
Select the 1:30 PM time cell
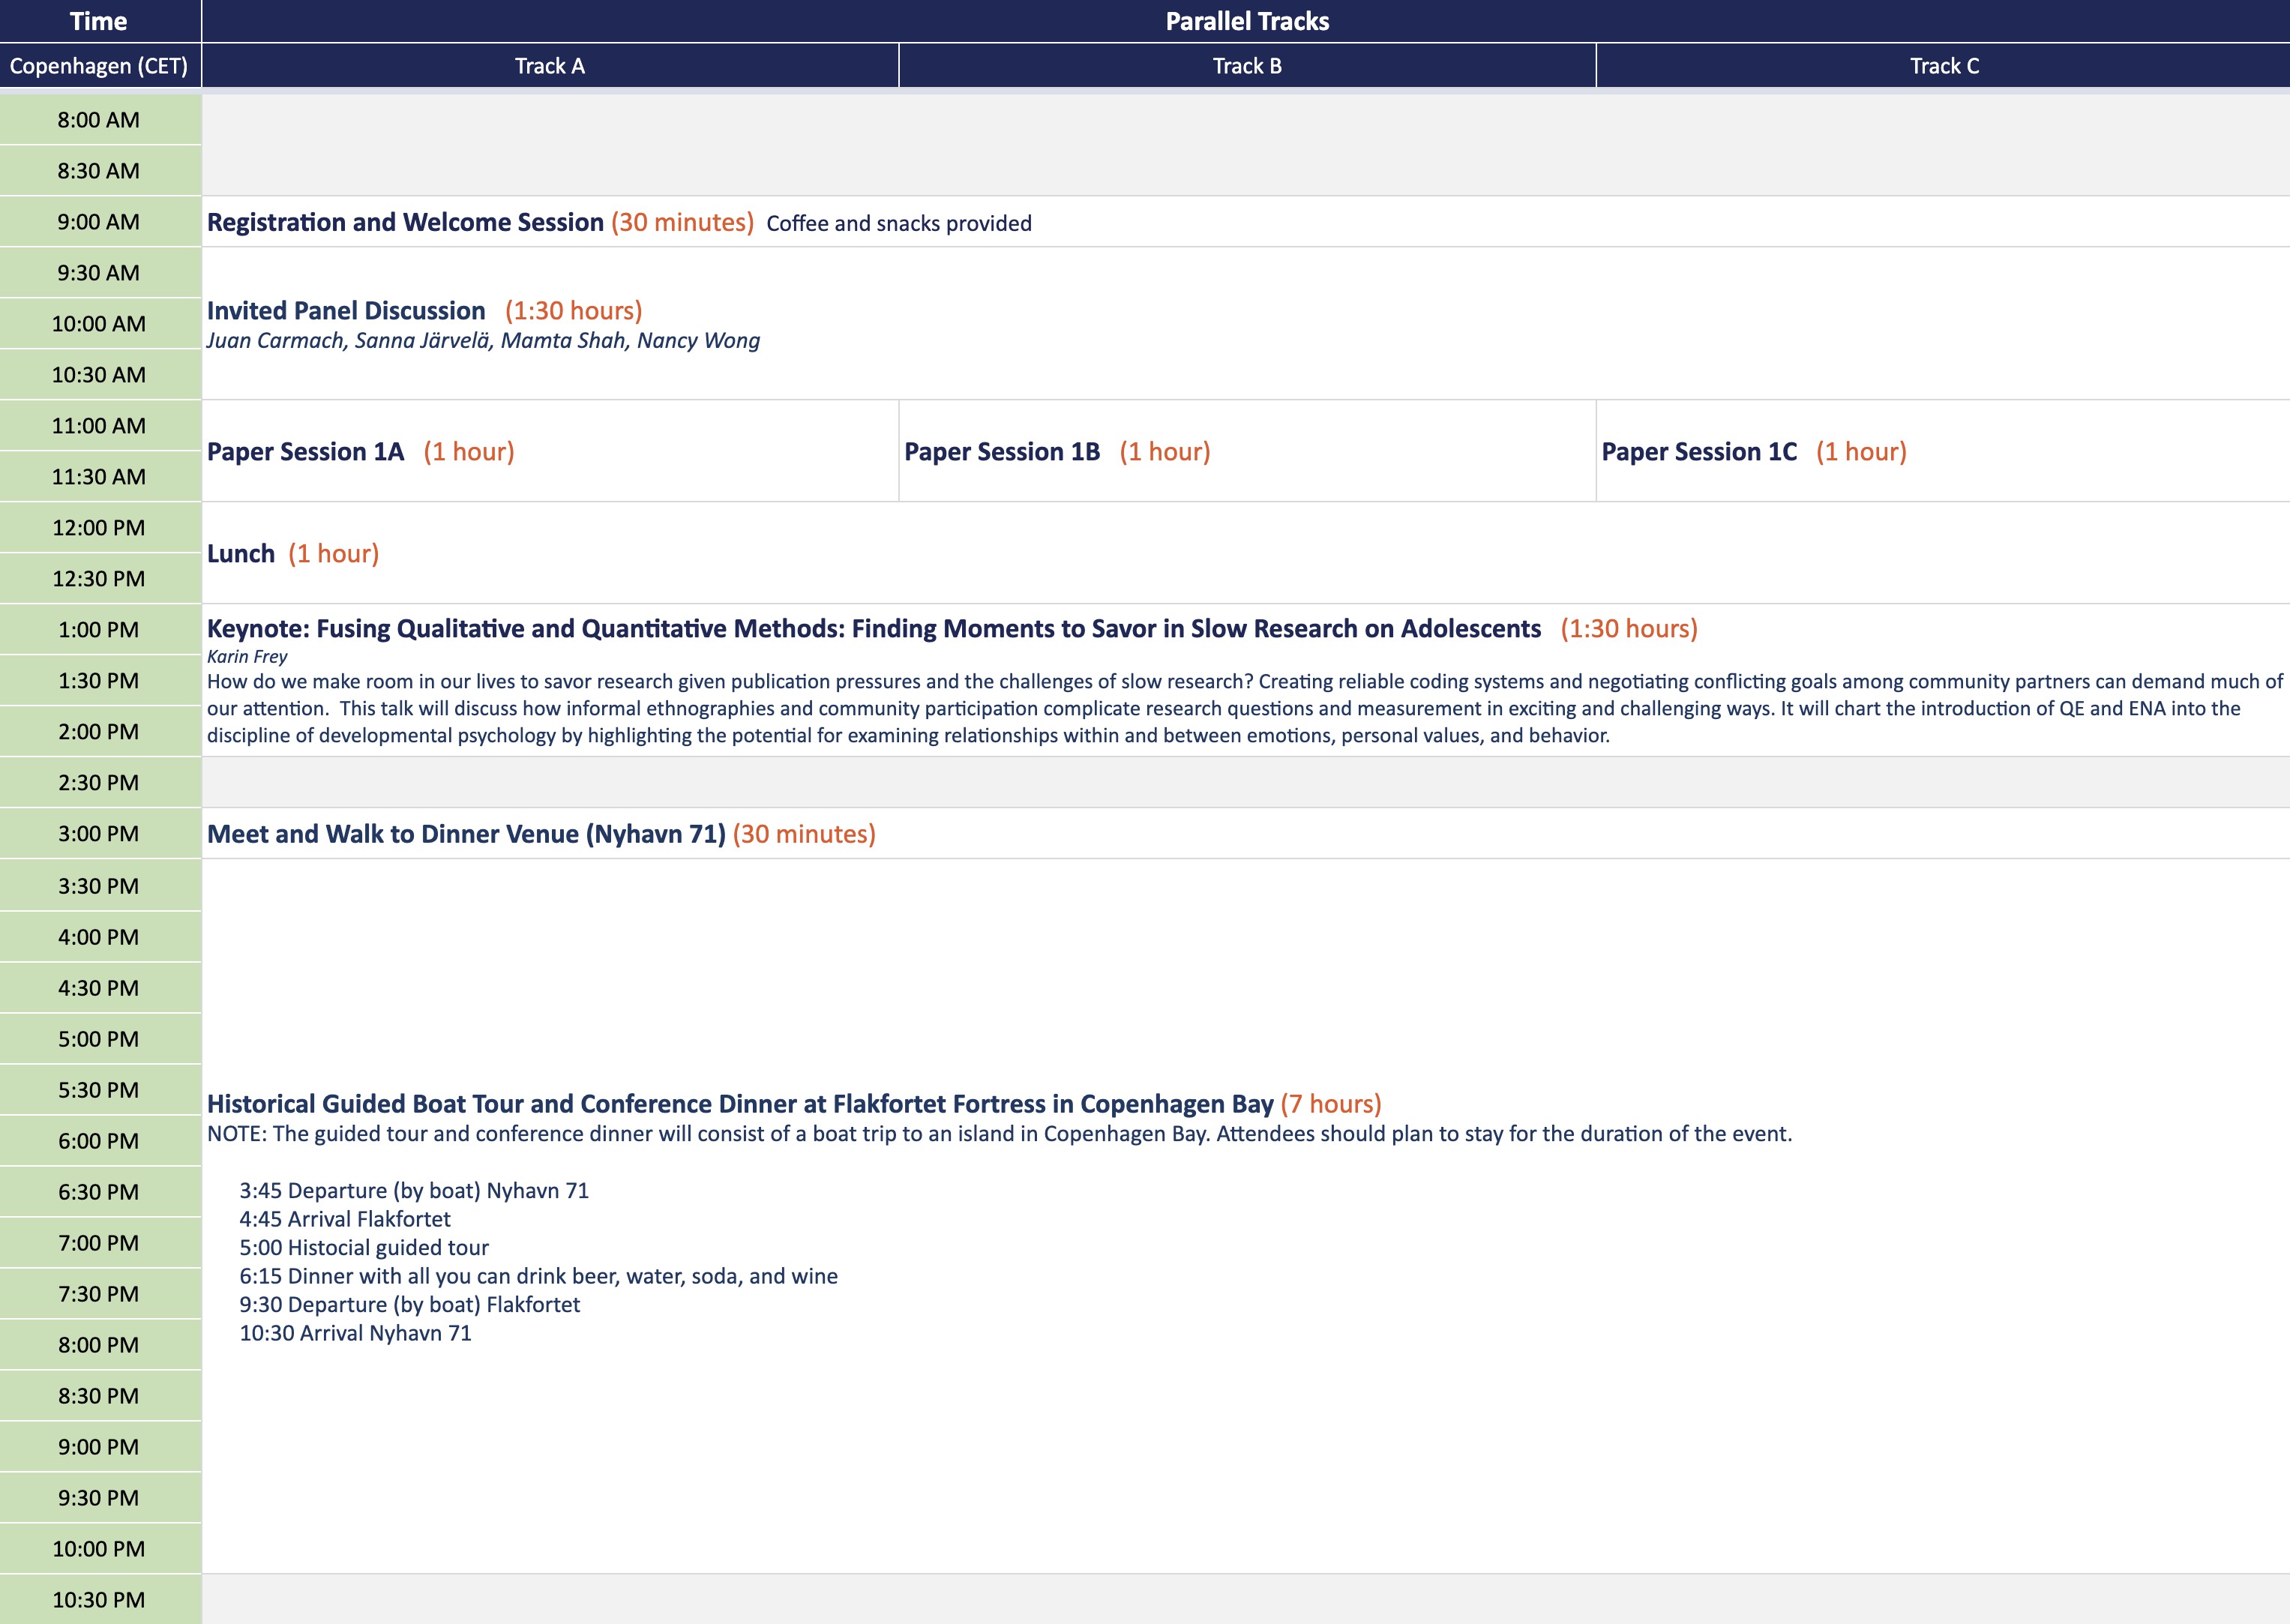[x=99, y=681]
